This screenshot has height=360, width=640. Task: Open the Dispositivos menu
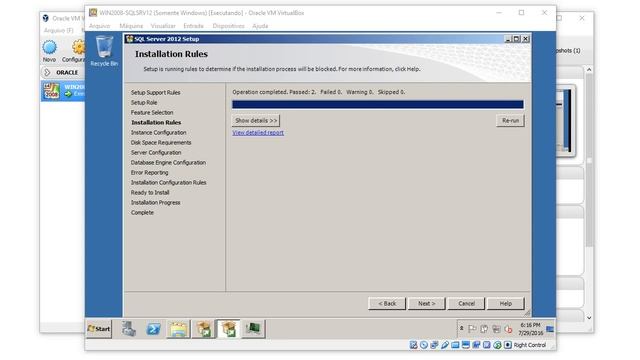228,26
